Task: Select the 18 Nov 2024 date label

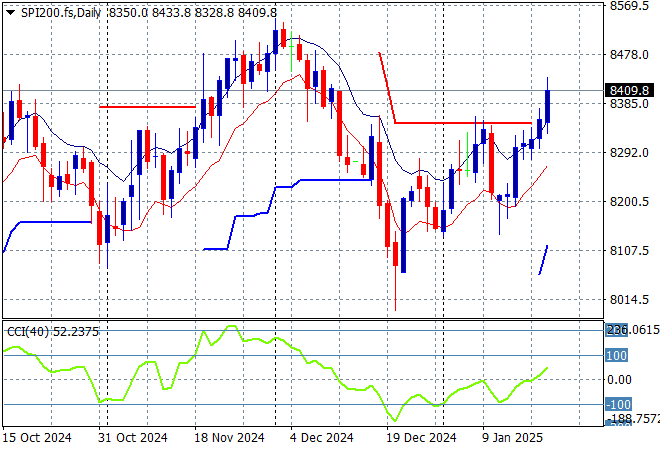Action: (x=229, y=438)
